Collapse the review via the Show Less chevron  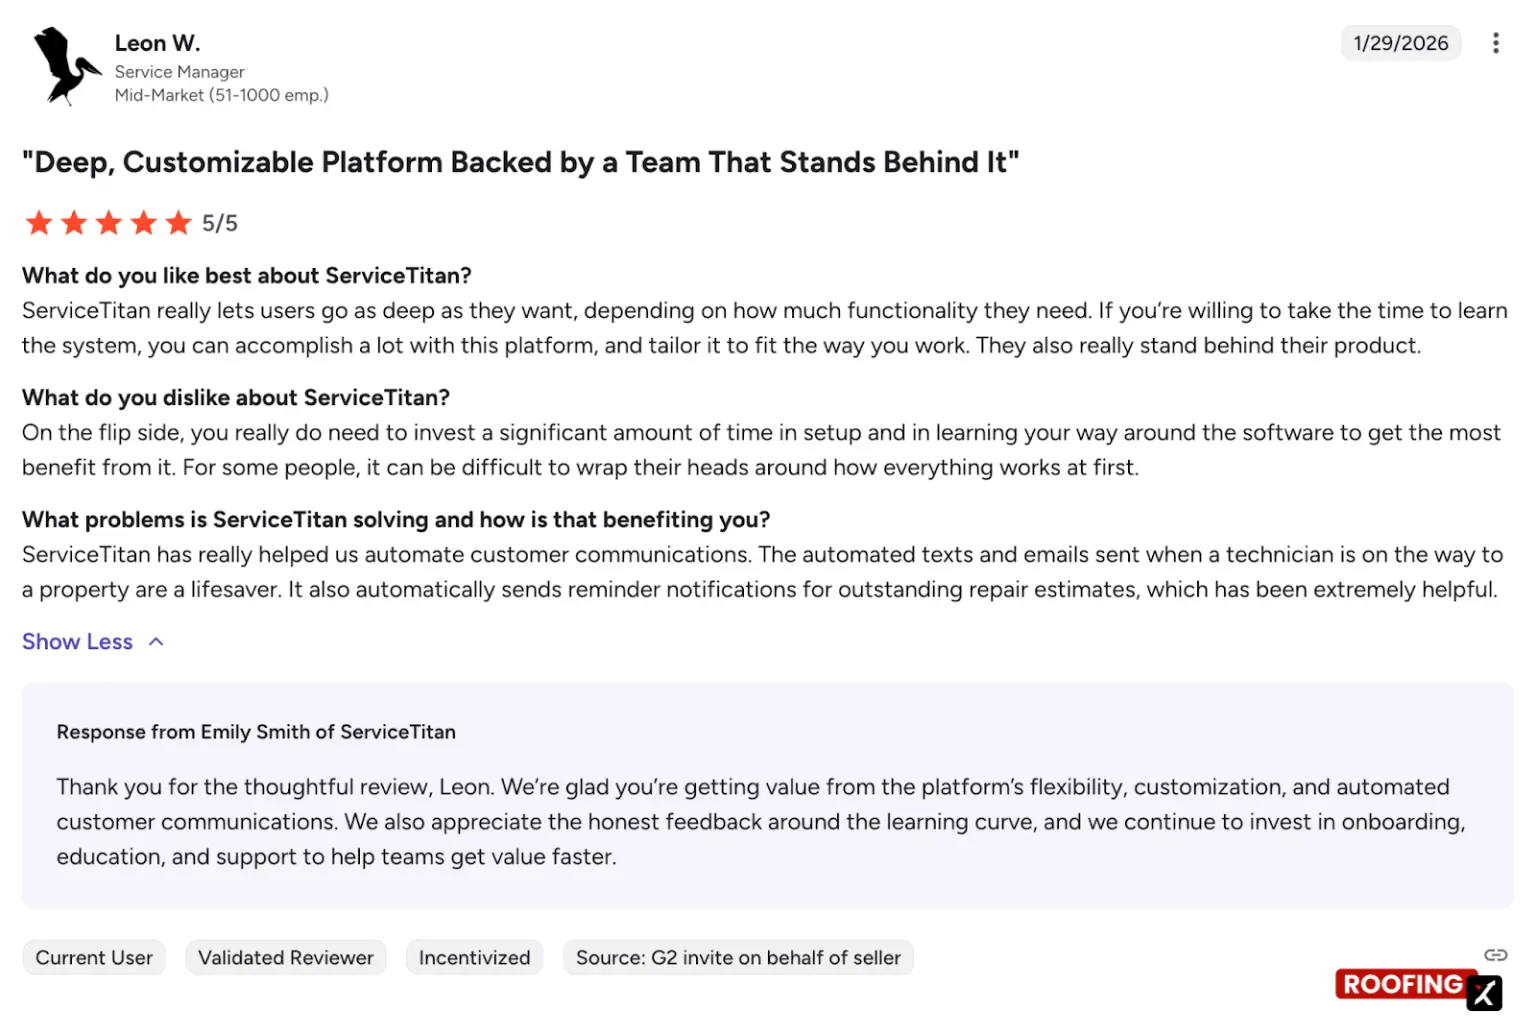[x=156, y=641]
